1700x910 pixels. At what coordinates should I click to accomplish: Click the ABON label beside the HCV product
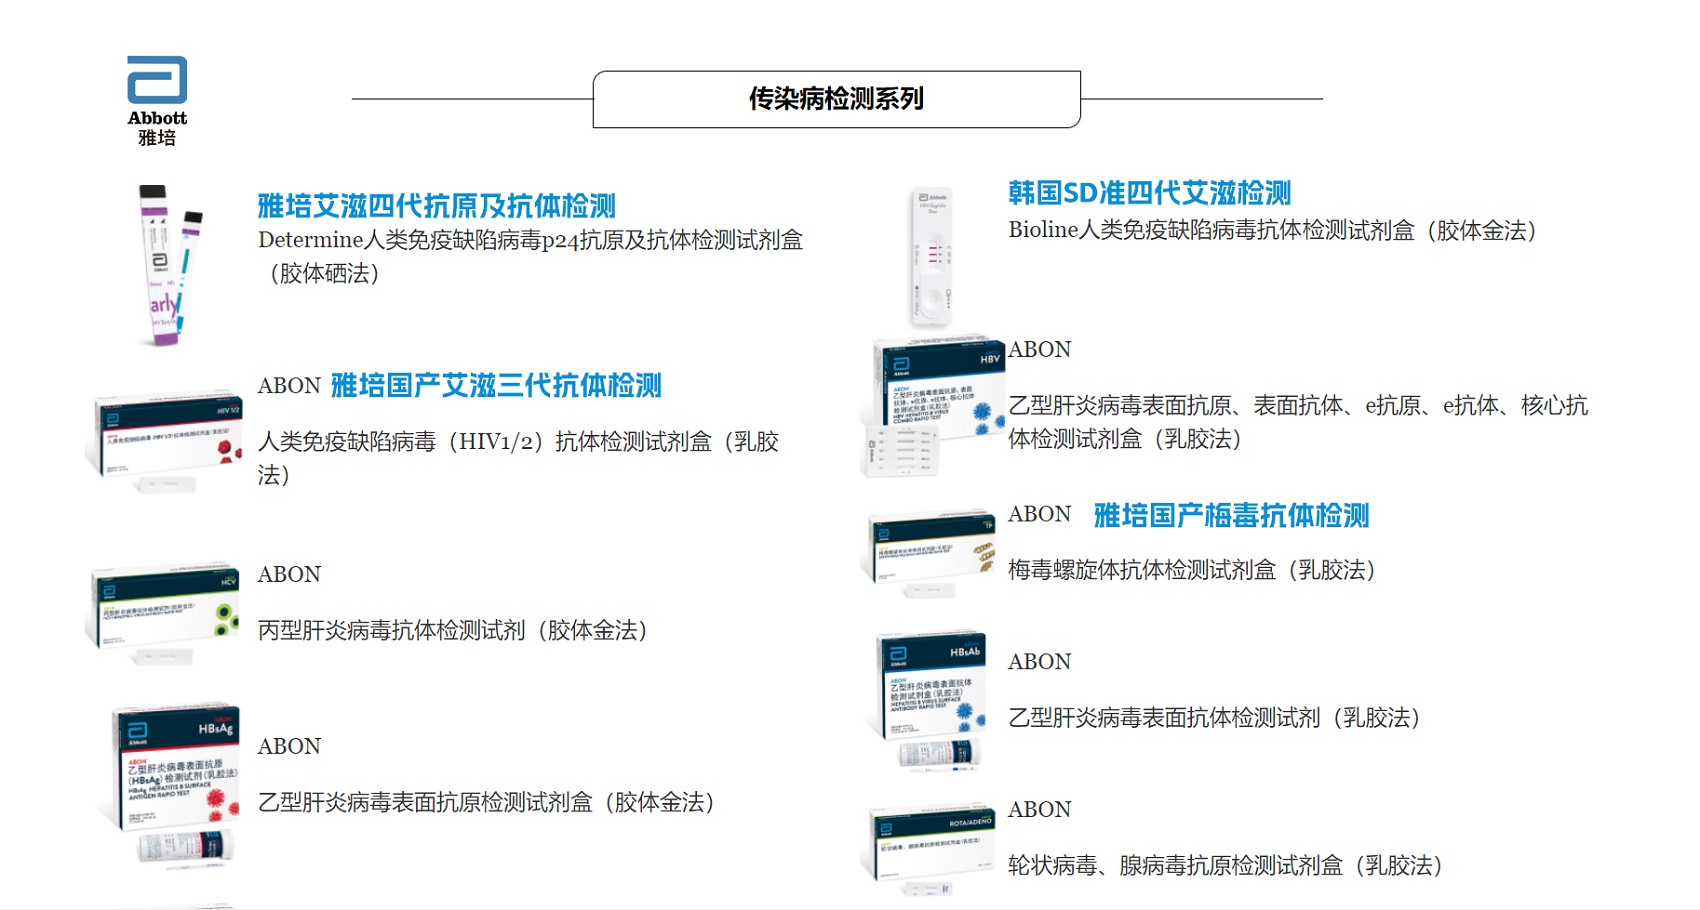coord(289,575)
